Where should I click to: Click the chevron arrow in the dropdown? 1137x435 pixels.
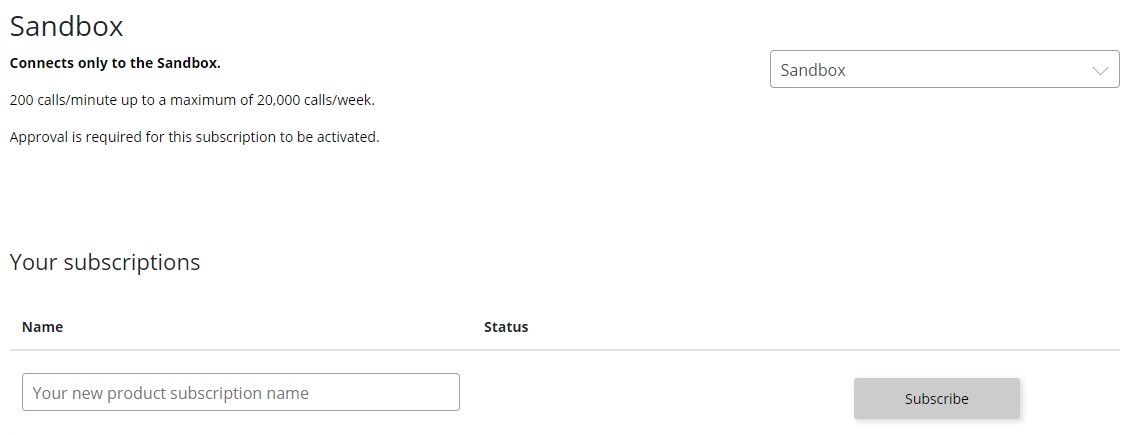[1101, 71]
